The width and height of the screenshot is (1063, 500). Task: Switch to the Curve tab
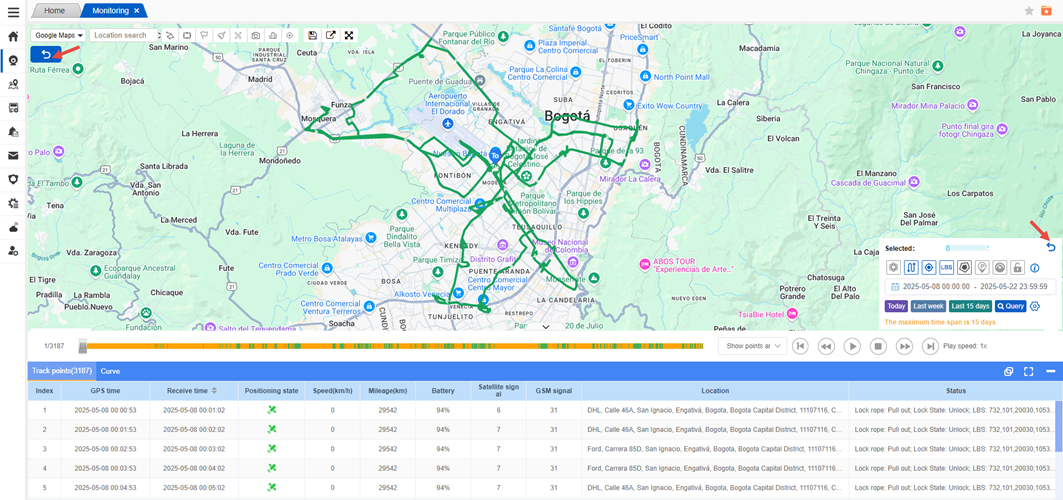pyautogui.click(x=110, y=371)
